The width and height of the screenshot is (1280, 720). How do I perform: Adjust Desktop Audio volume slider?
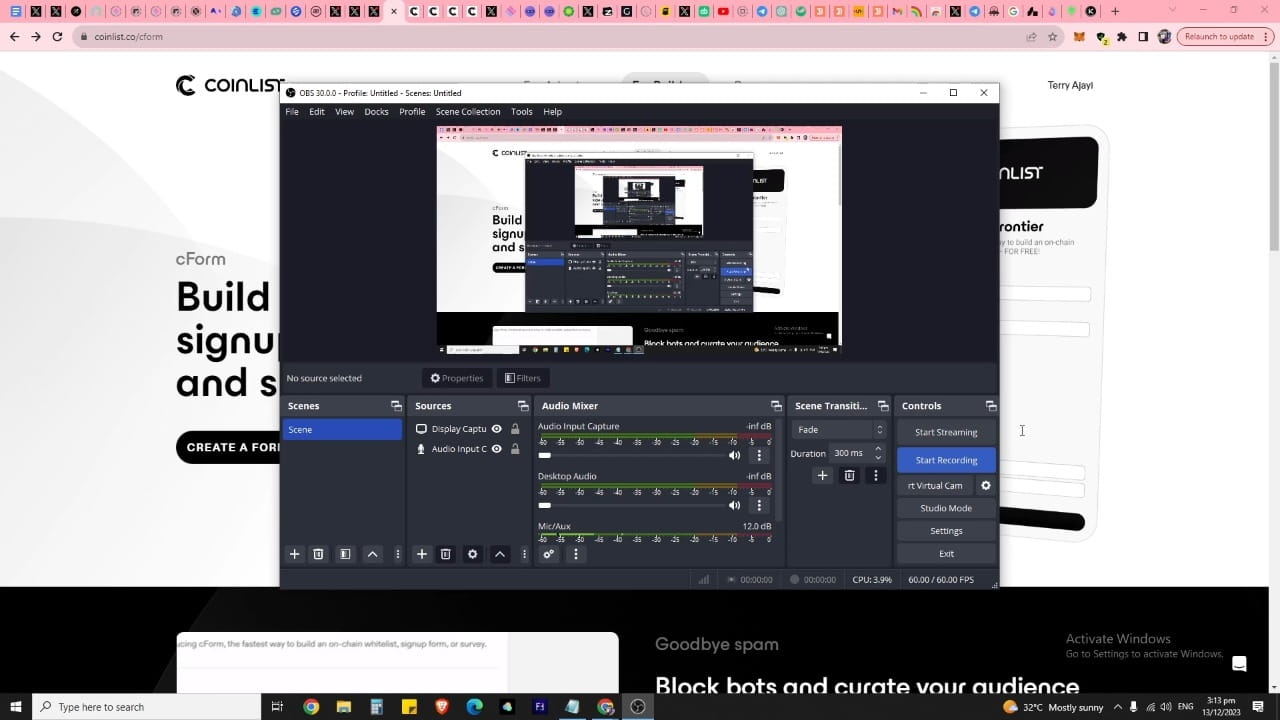coord(630,505)
